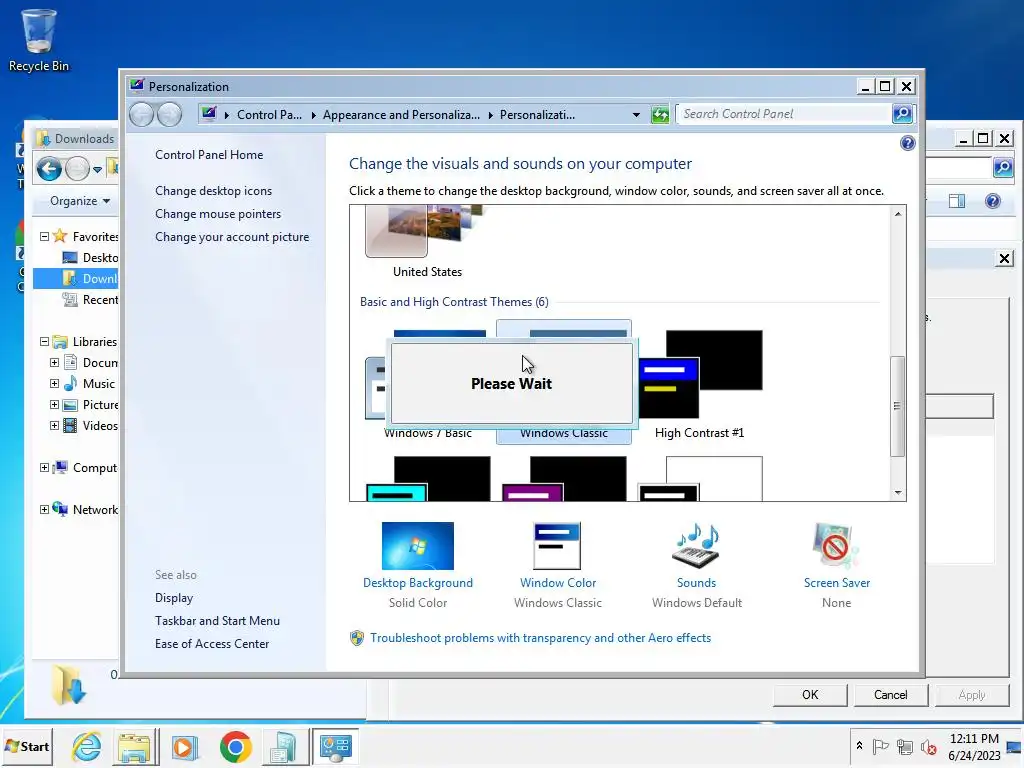Select the purple high contrast theme thumbnail
The height and width of the screenshot is (768, 1024).
click(564, 479)
